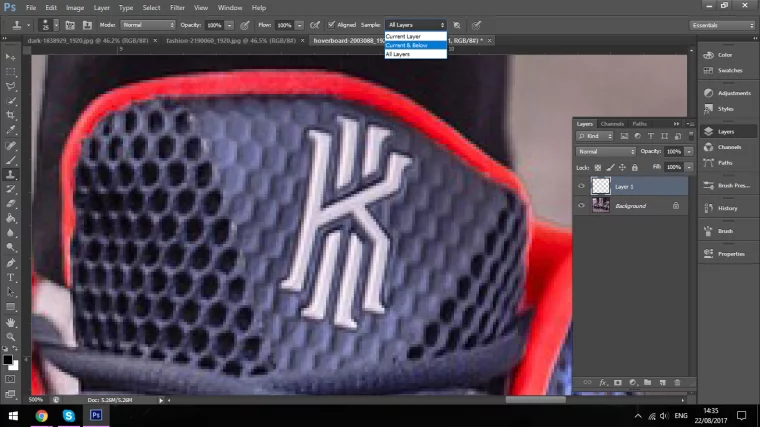Select the History Brush tool
The image size is (760, 427).
pyautogui.click(x=10, y=189)
